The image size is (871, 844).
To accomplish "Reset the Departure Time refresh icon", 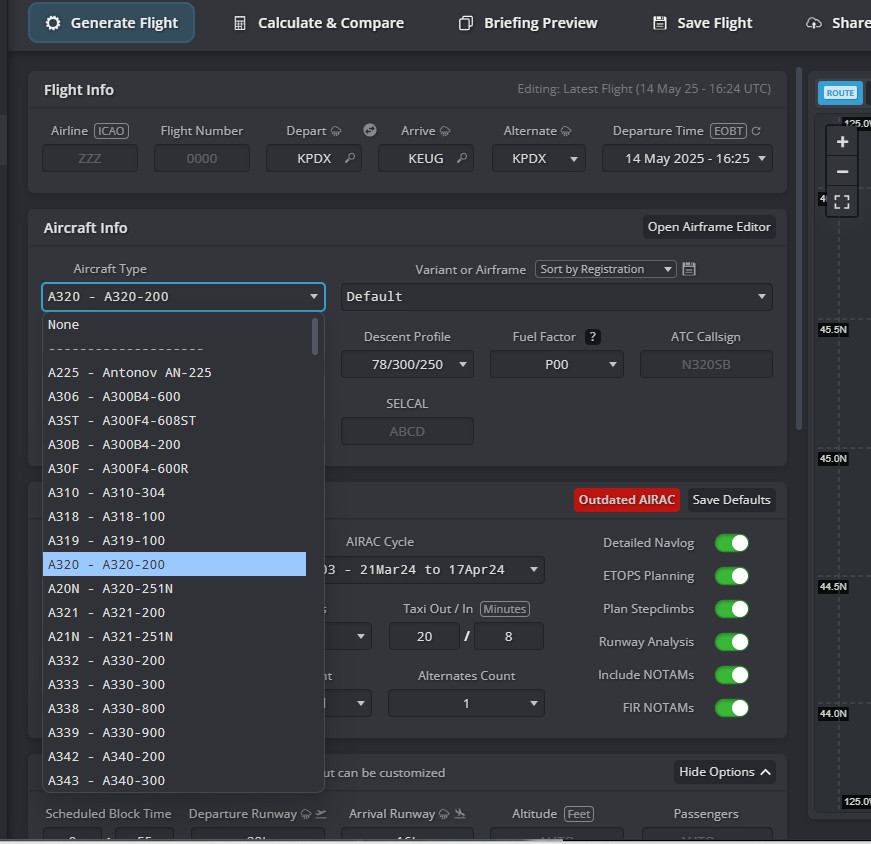I will (756, 131).
